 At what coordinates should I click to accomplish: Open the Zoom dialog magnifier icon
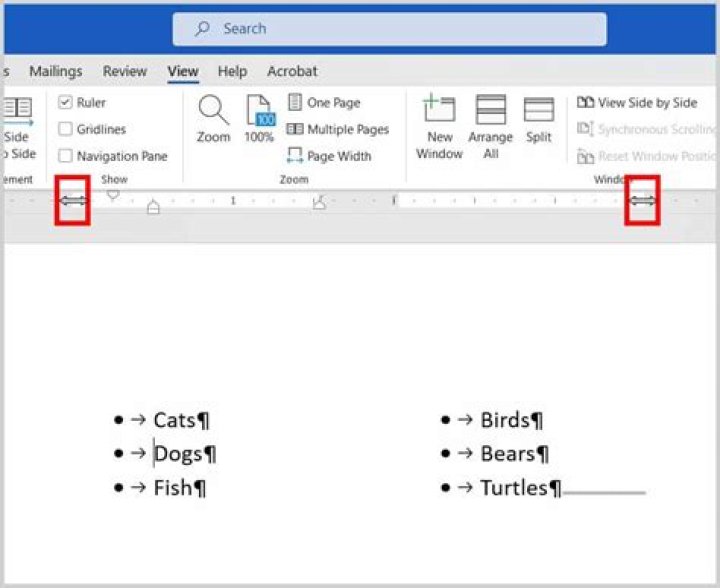pyautogui.click(x=213, y=110)
